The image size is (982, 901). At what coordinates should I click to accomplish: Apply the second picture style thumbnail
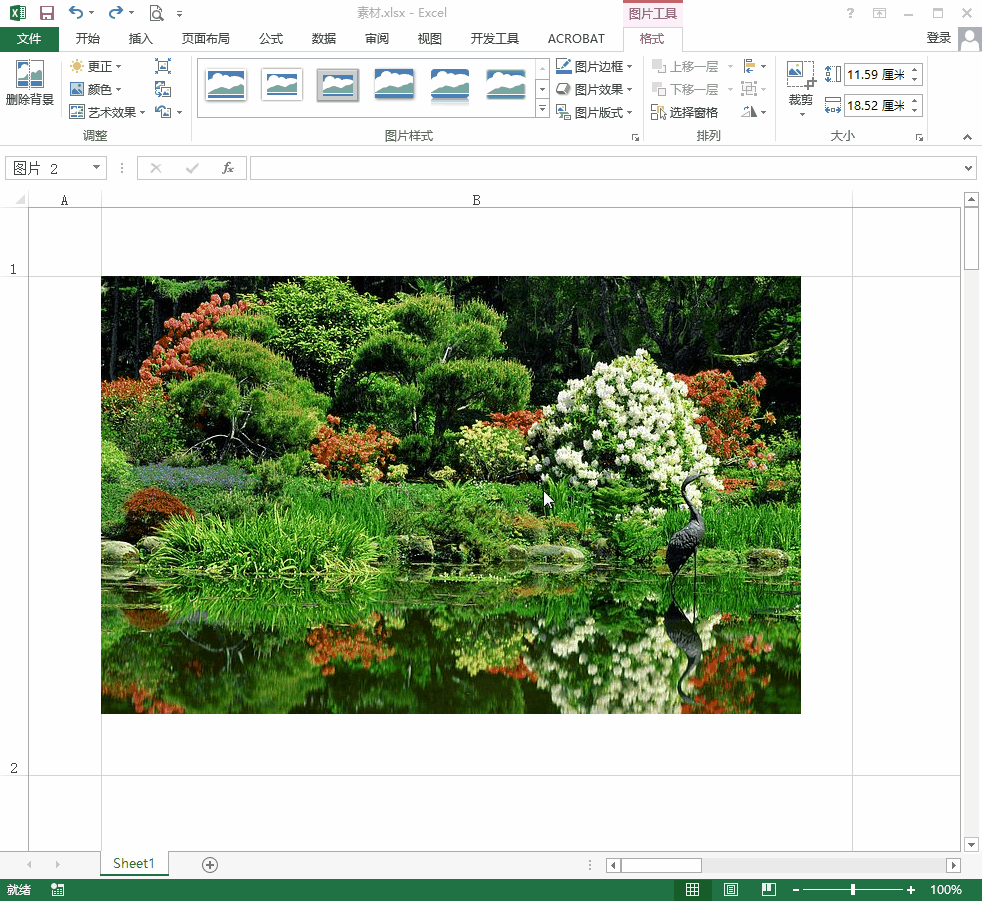click(x=282, y=85)
